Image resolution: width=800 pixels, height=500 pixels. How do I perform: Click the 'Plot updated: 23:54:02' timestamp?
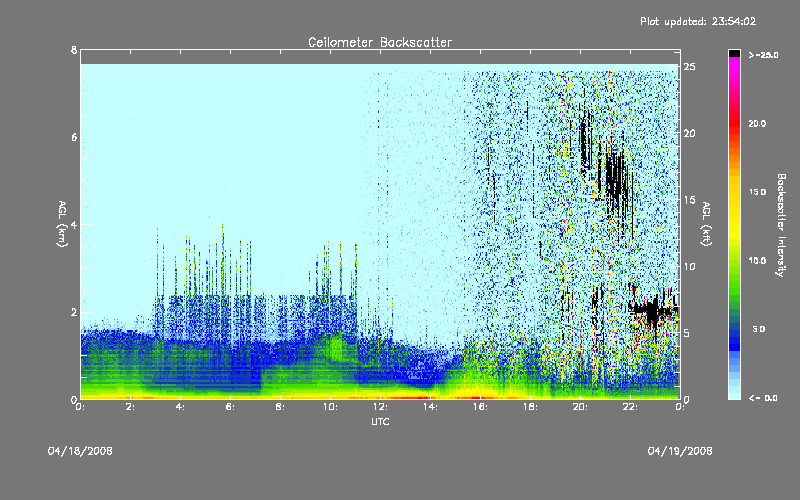click(698, 21)
